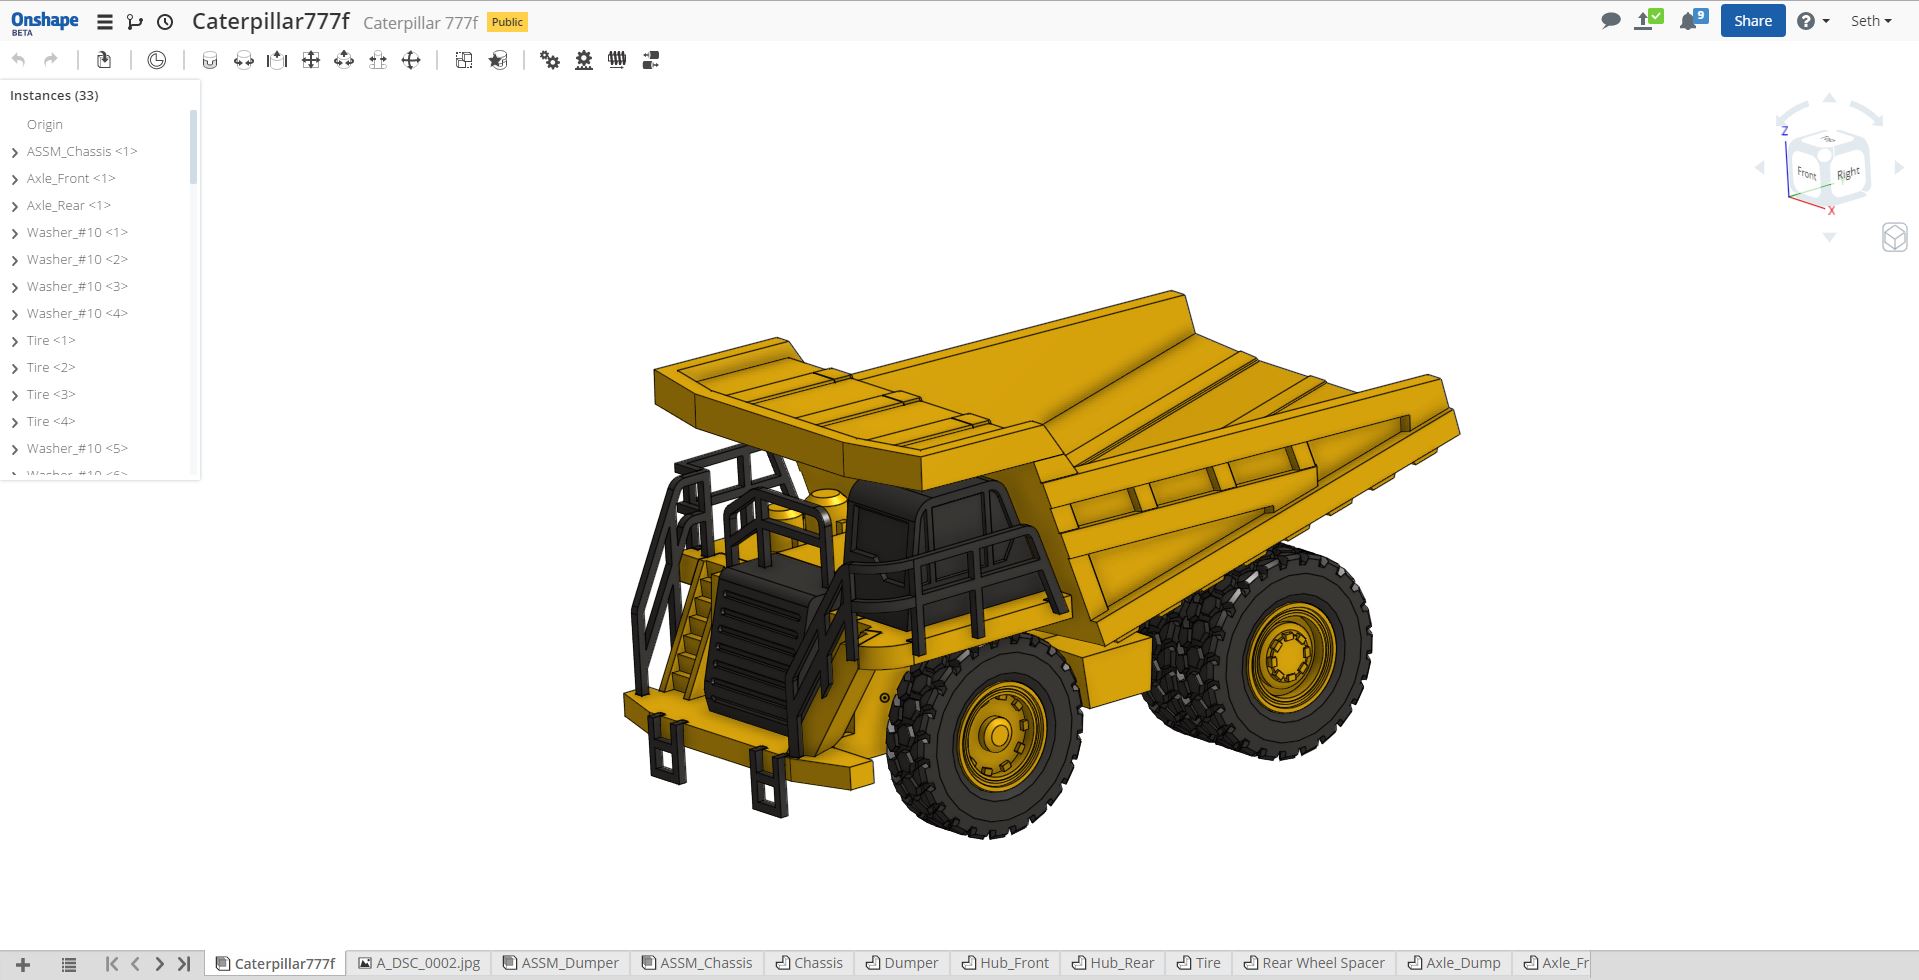The width and height of the screenshot is (1919, 980).
Task: Select Washer_#10 <4> in the instance list
Action: pyautogui.click(x=77, y=313)
